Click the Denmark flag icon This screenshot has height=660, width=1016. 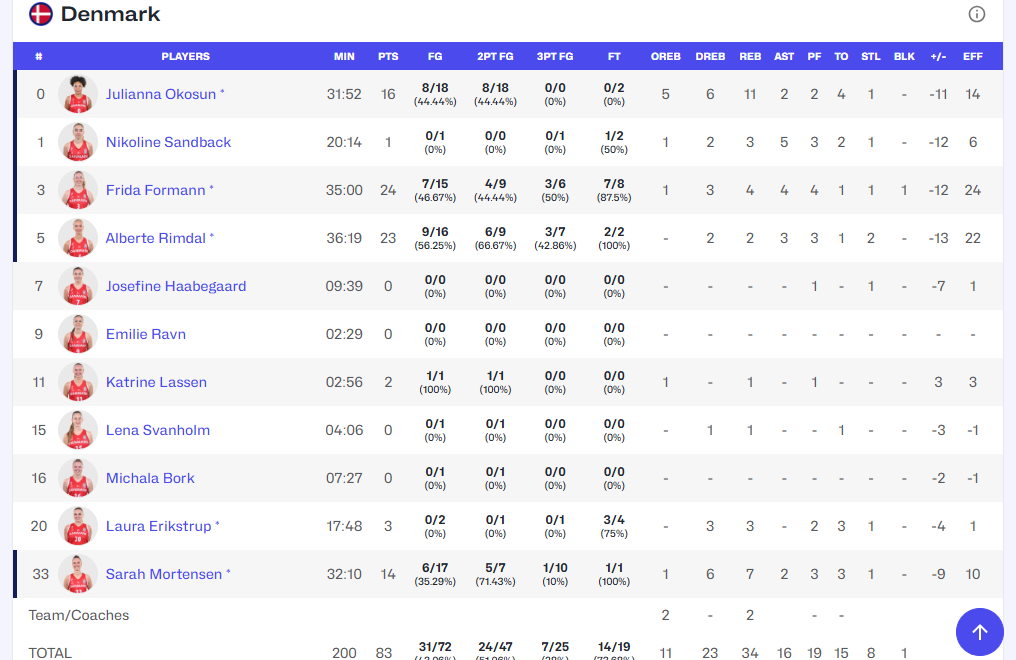coord(41,14)
